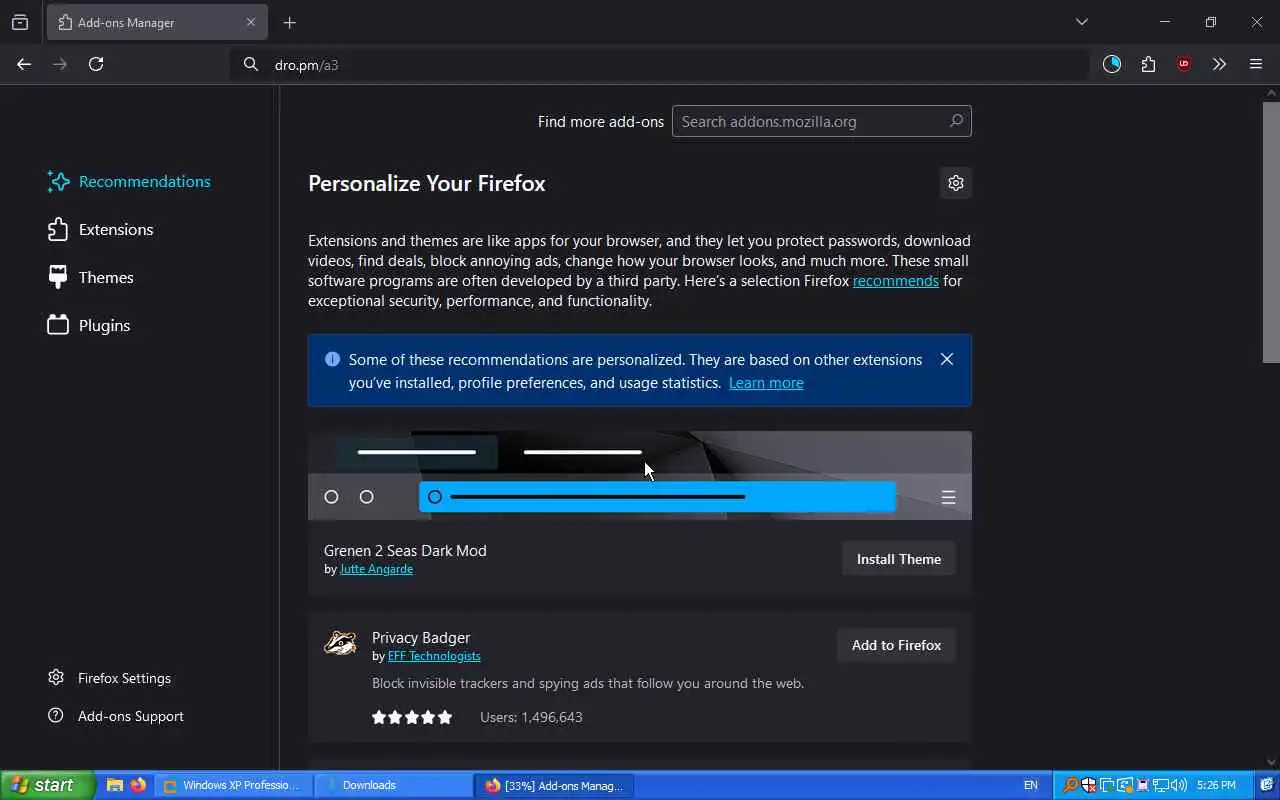The width and height of the screenshot is (1280, 800).
Task: Click the forward navigation arrow
Action: point(60,64)
